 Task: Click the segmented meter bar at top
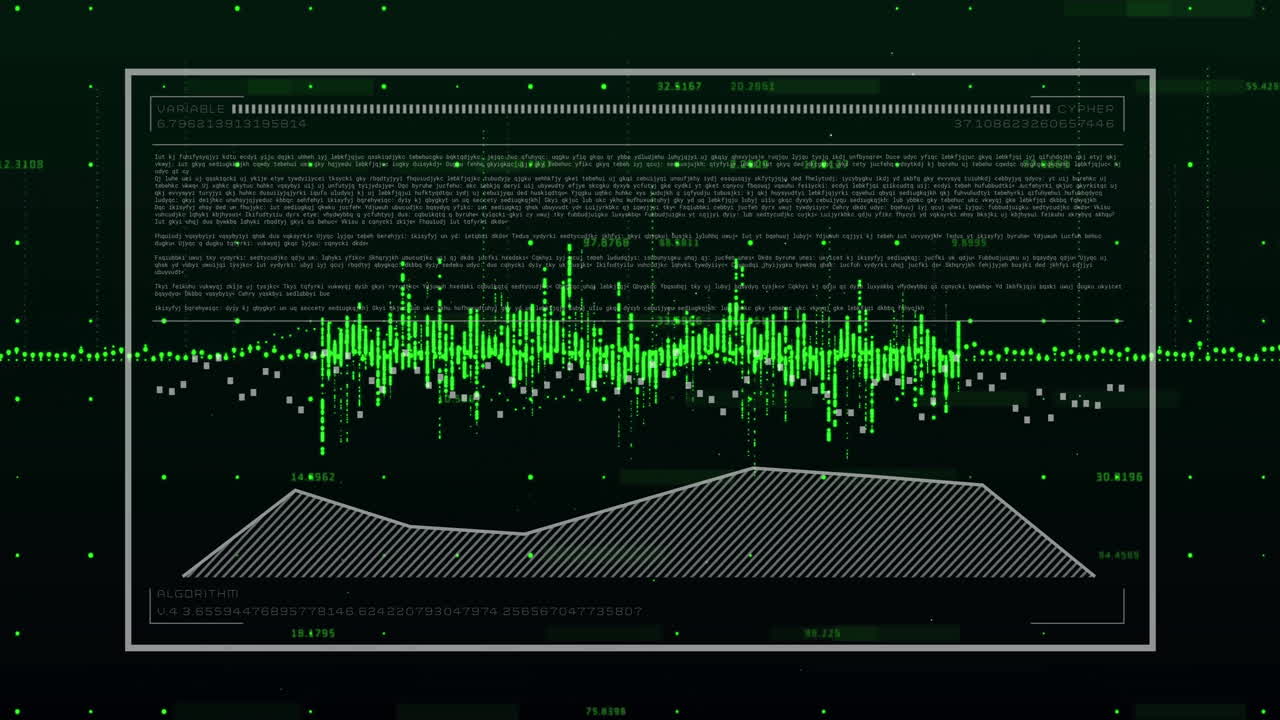(640, 107)
